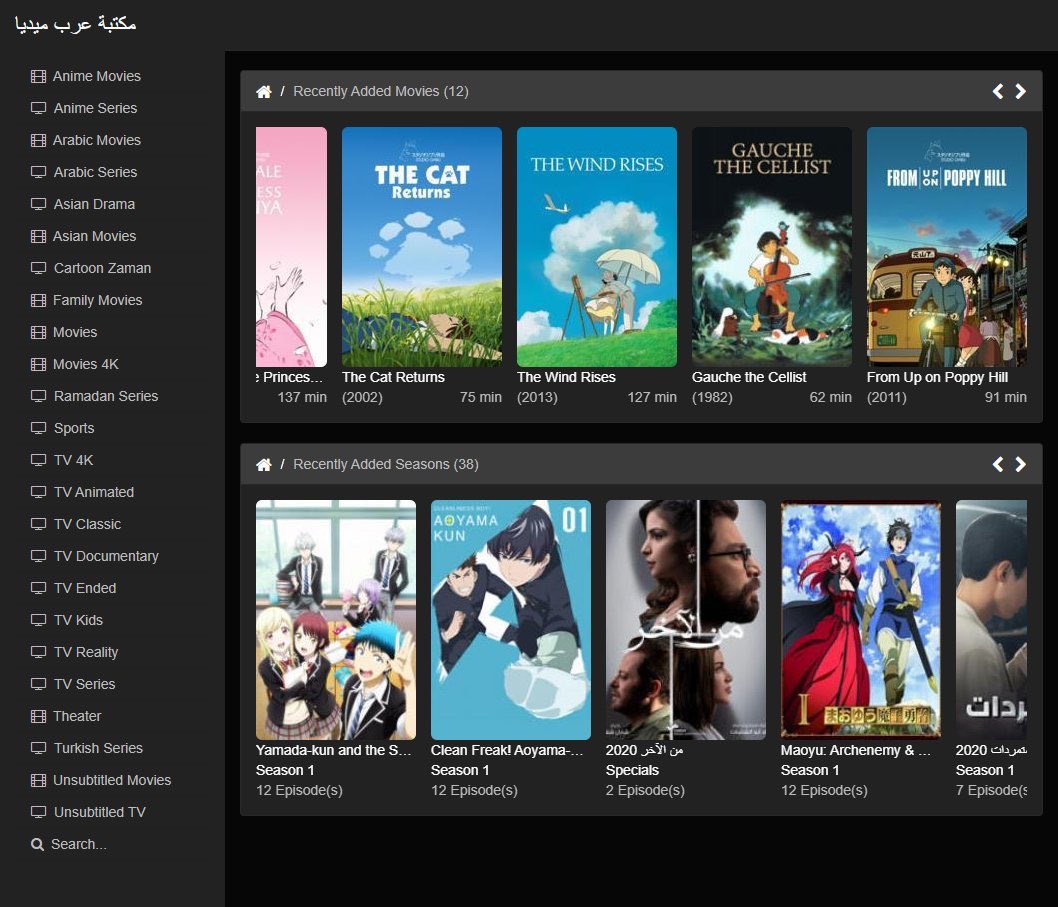Click the film icon next to Movies 4K
This screenshot has height=907, width=1058.
pyautogui.click(x=38, y=364)
